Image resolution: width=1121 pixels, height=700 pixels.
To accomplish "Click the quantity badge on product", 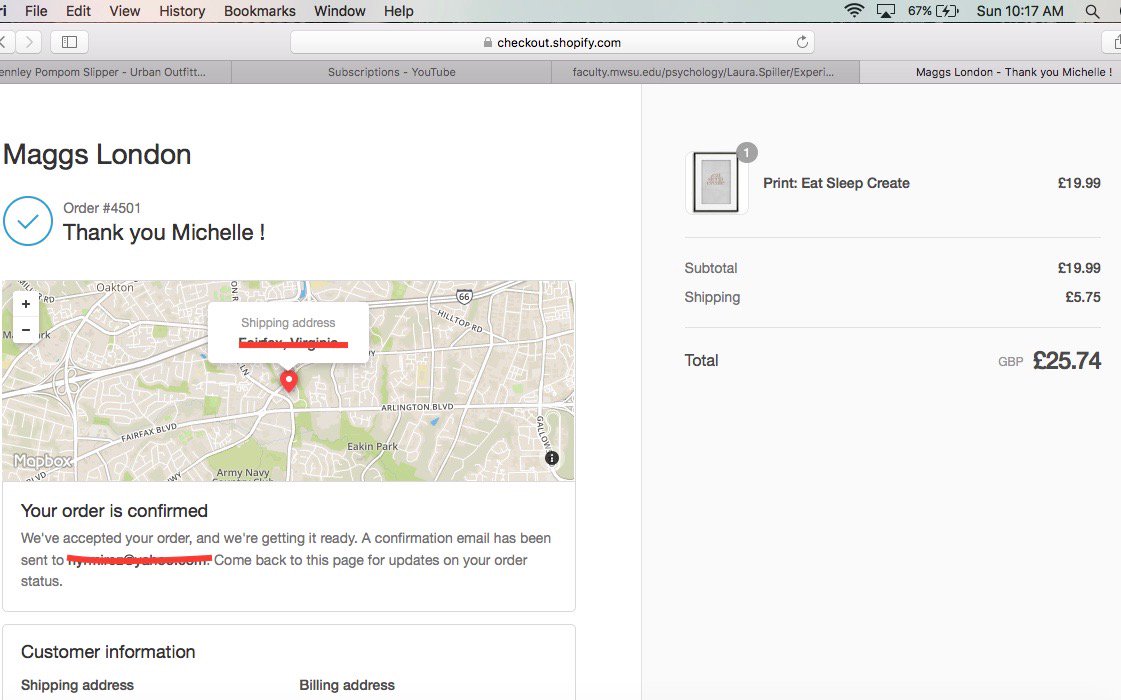I will pos(746,152).
